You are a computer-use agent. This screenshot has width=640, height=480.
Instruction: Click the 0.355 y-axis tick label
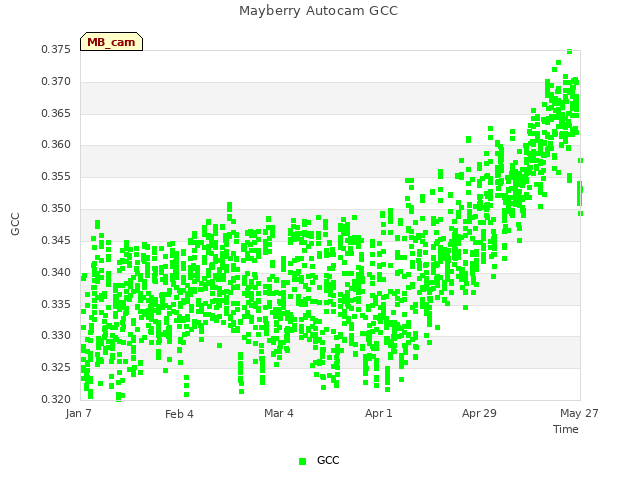[x=56, y=176]
